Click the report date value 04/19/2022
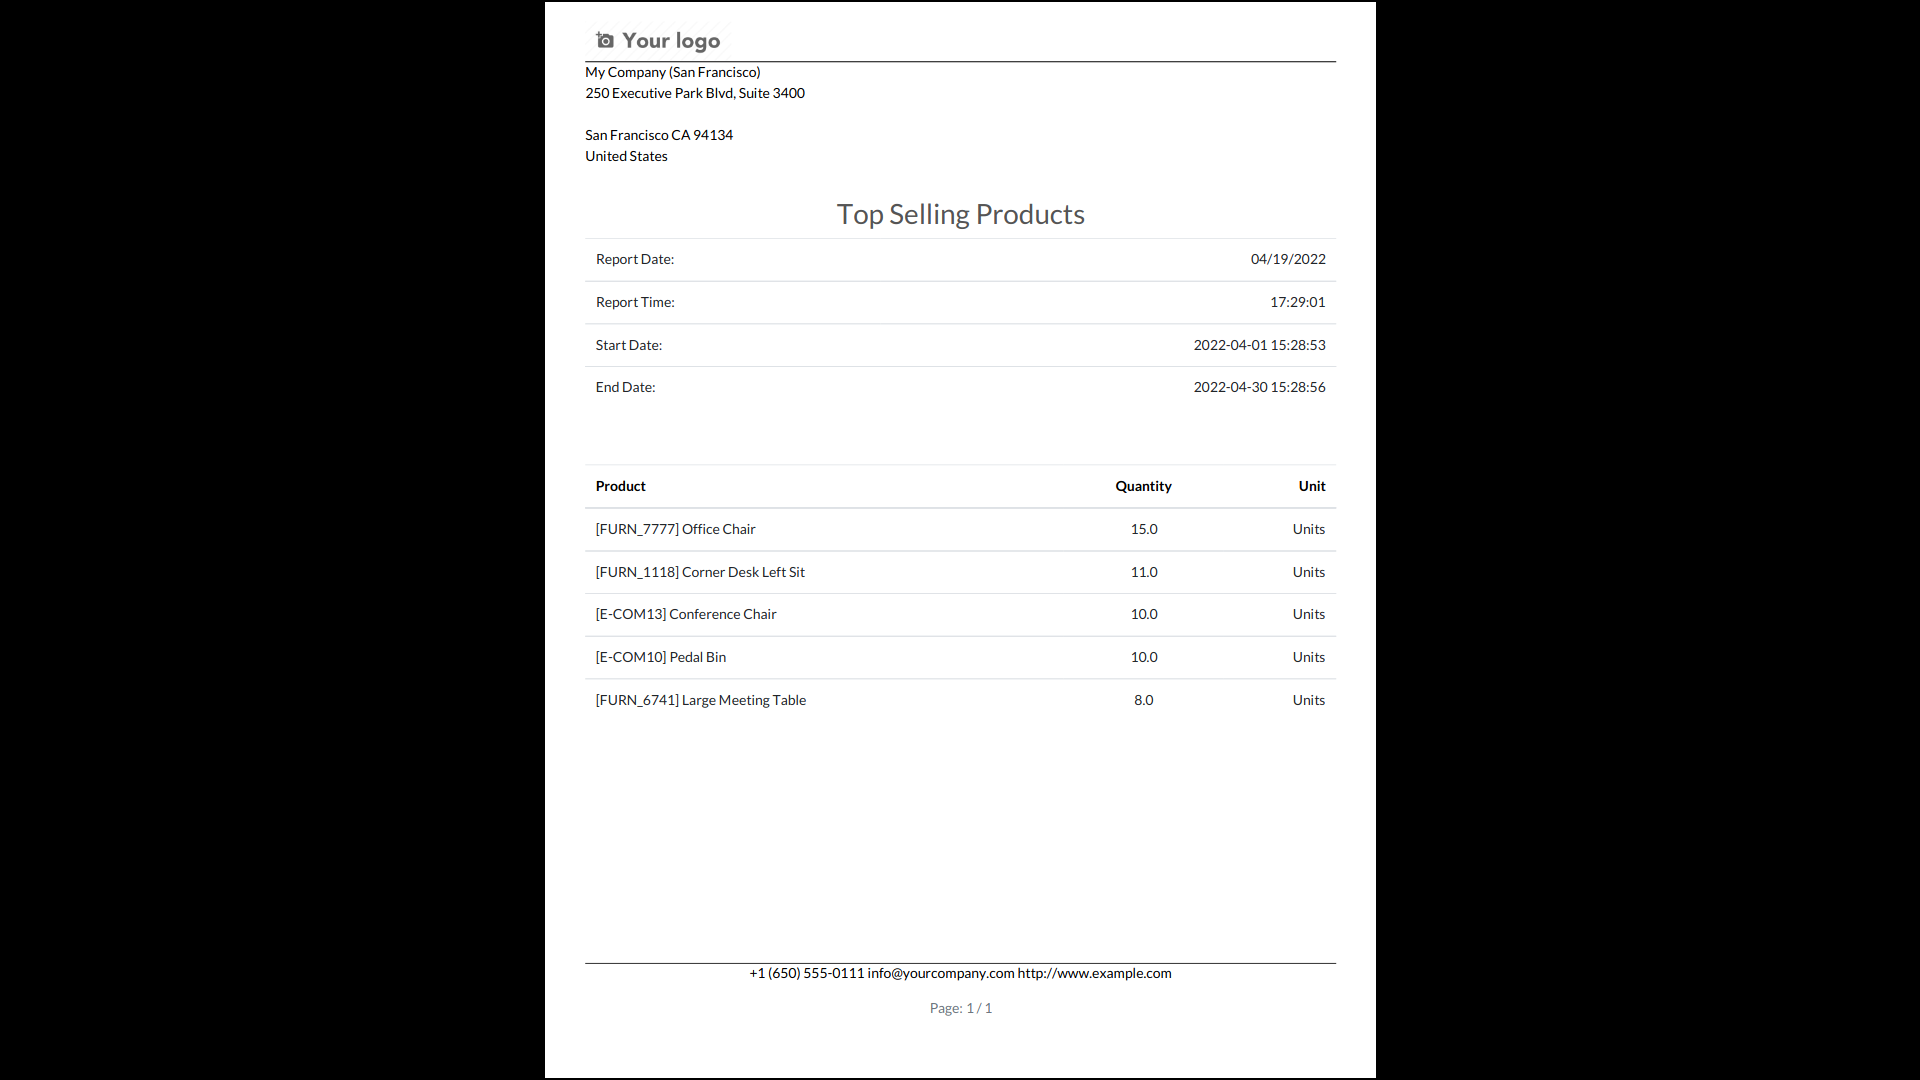The width and height of the screenshot is (1920, 1080). tap(1288, 259)
